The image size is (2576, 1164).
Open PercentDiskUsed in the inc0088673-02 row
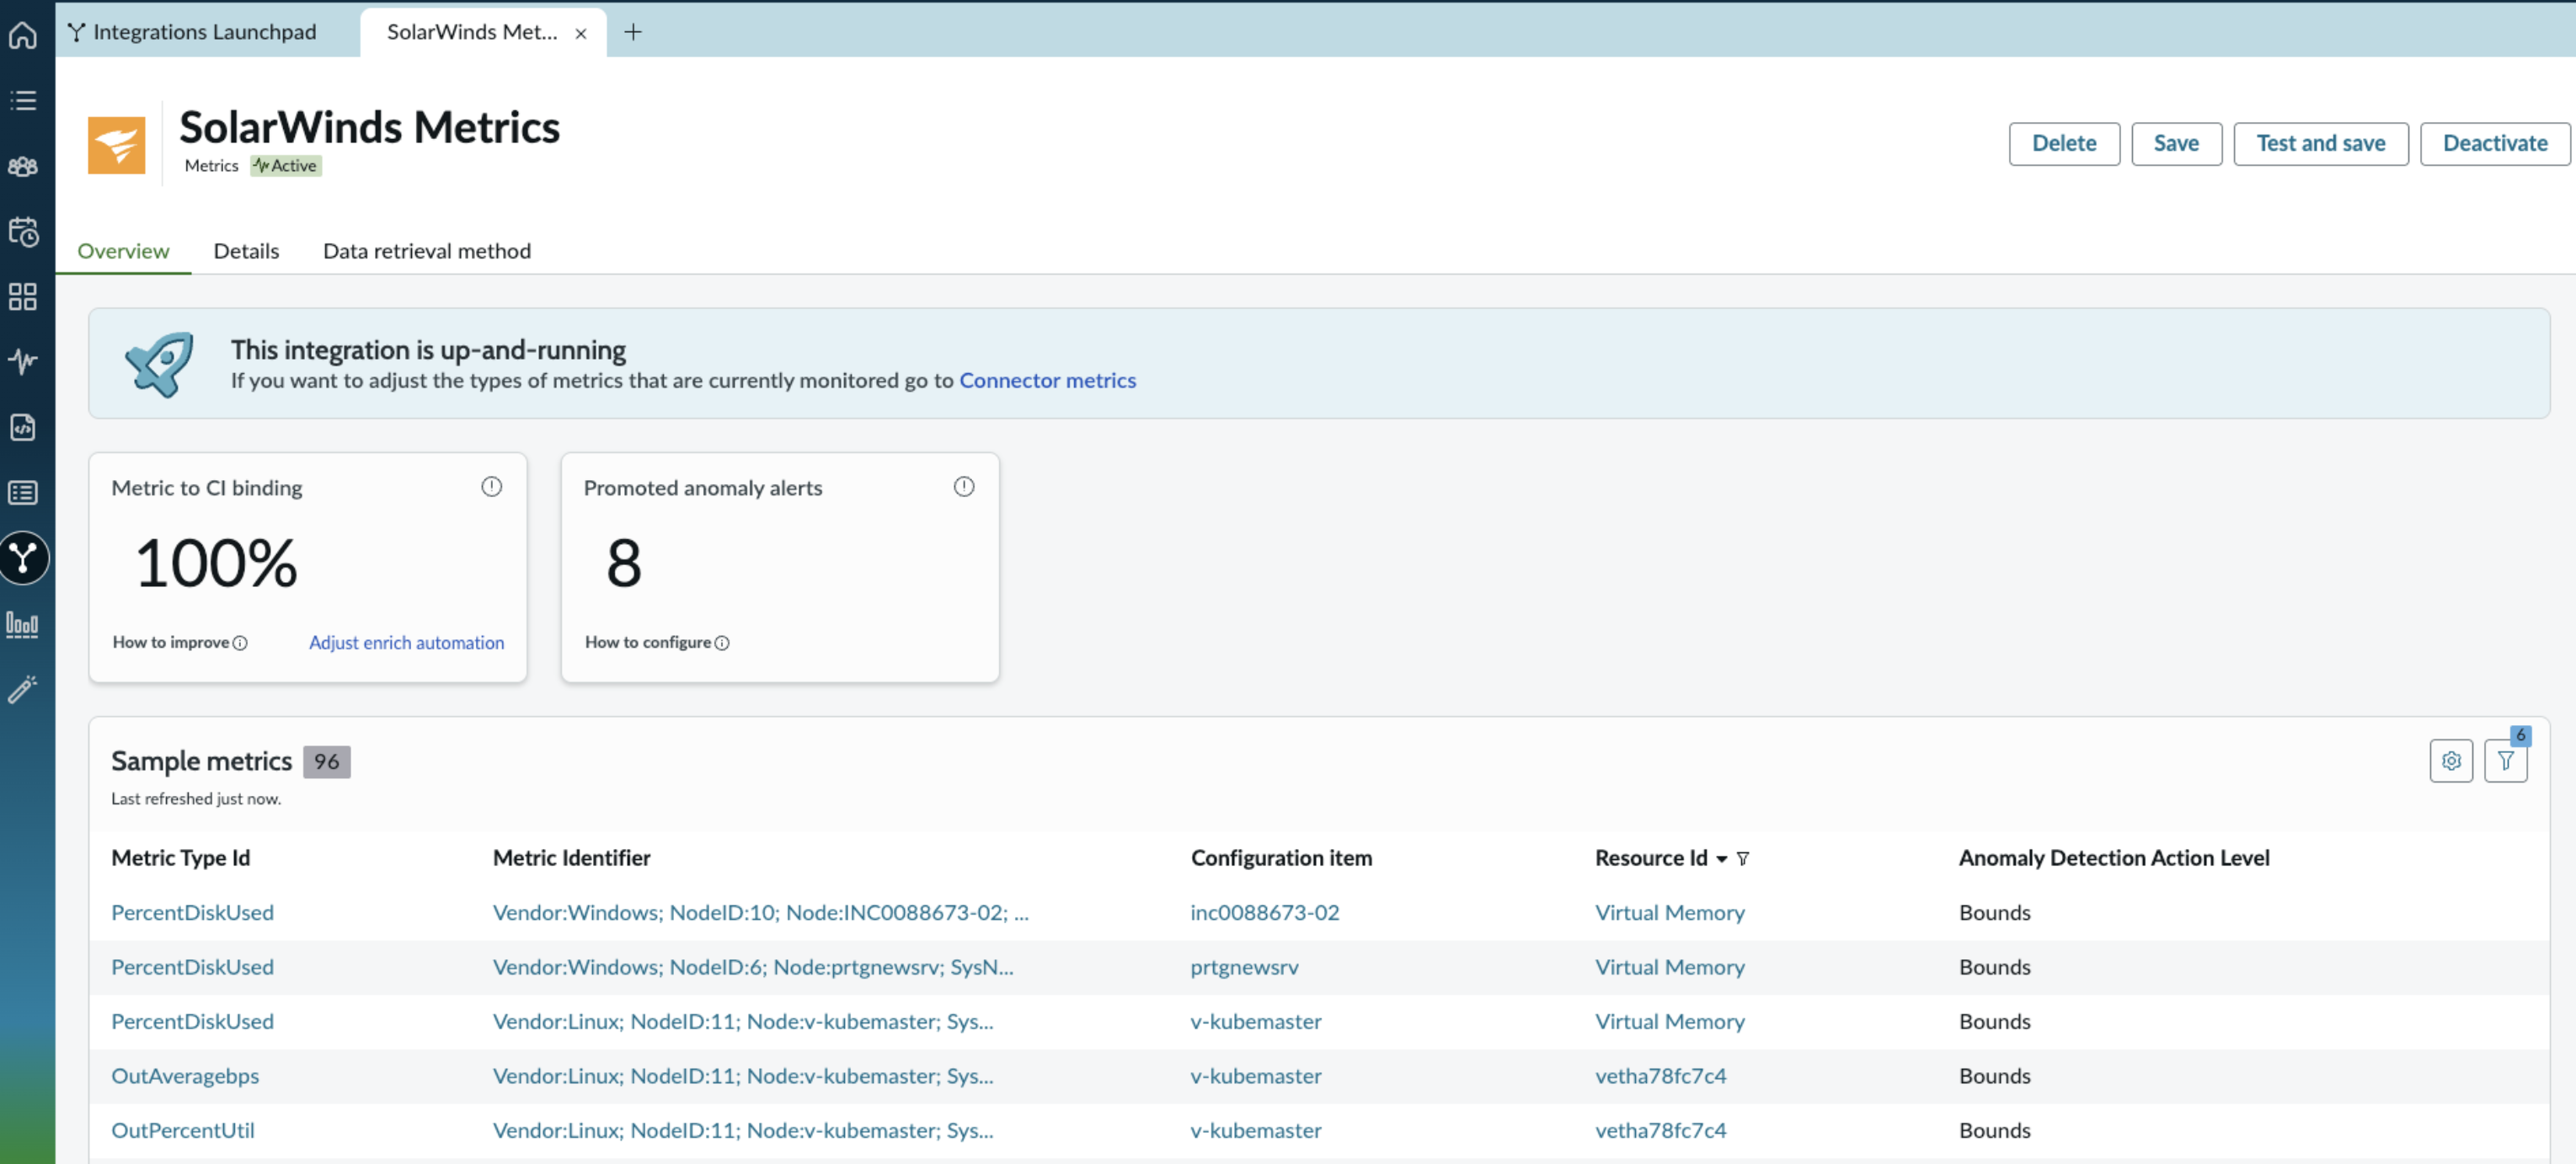pos(192,912)
